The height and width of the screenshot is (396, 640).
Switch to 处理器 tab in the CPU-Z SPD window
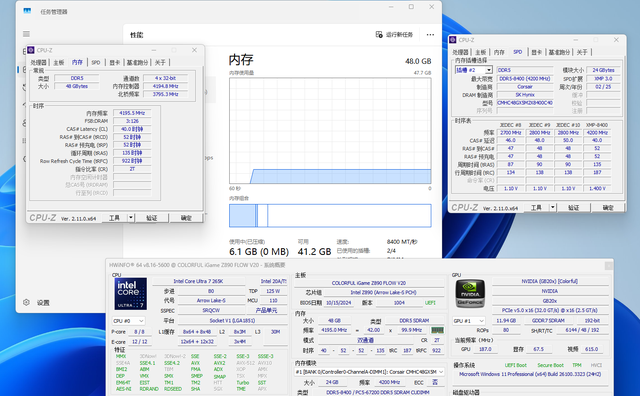460,52
